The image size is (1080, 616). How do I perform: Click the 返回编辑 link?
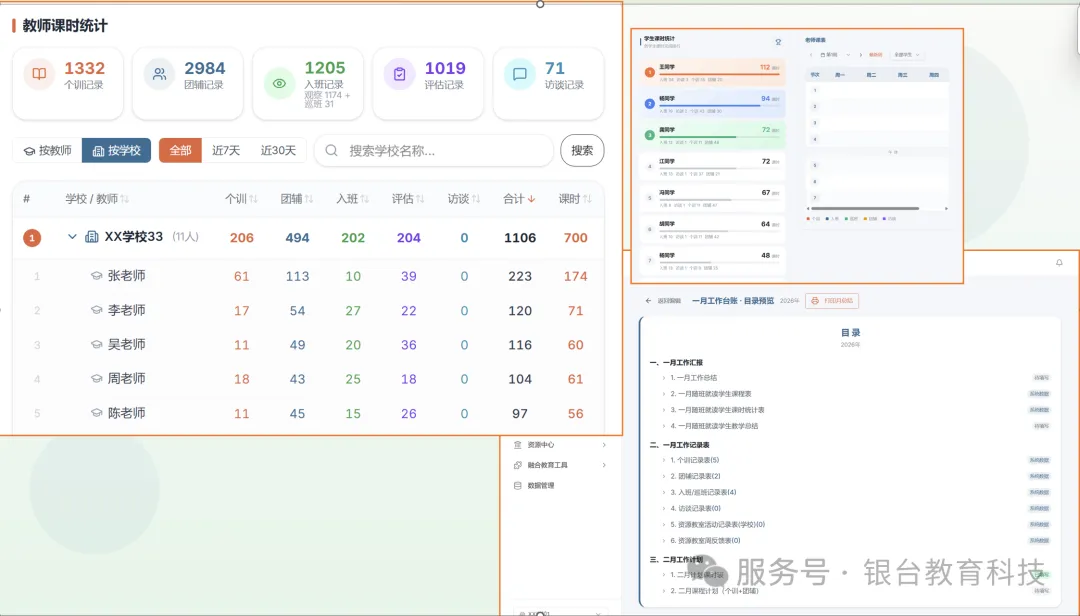pyautogui.click(x=669, y=300)
